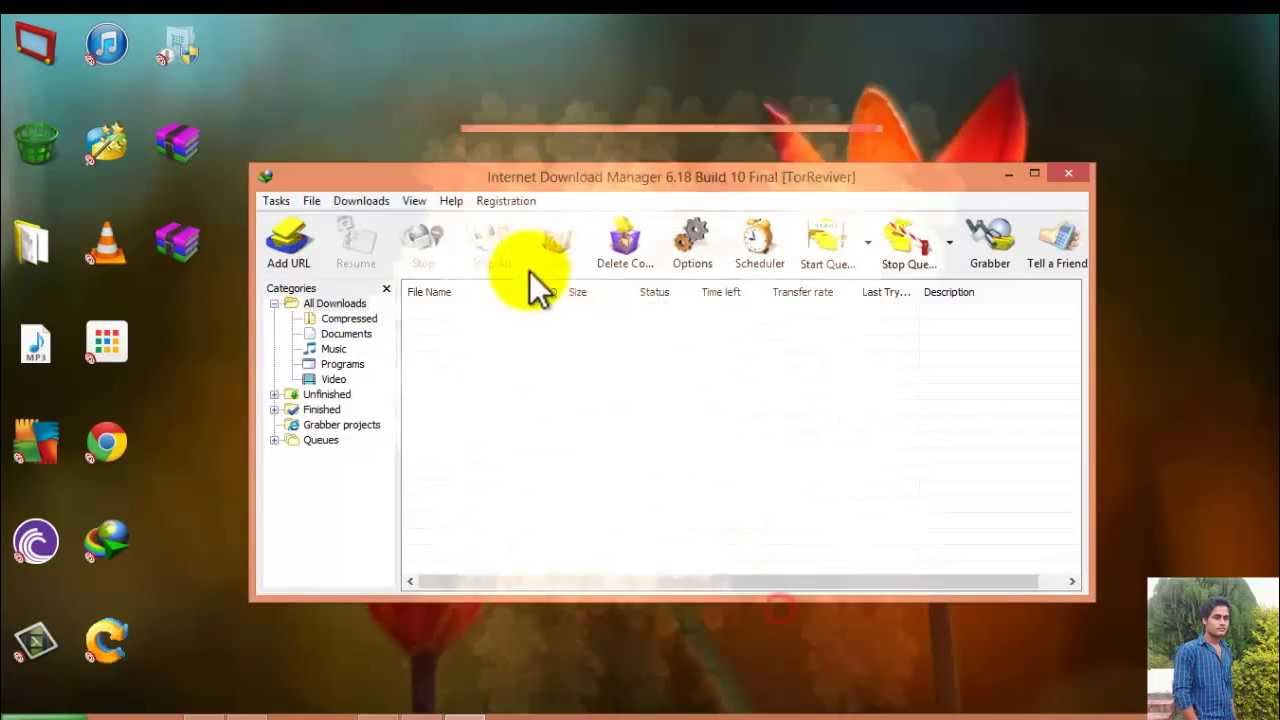Select the Video category
1280x720 pixels.
pos(333,379)
